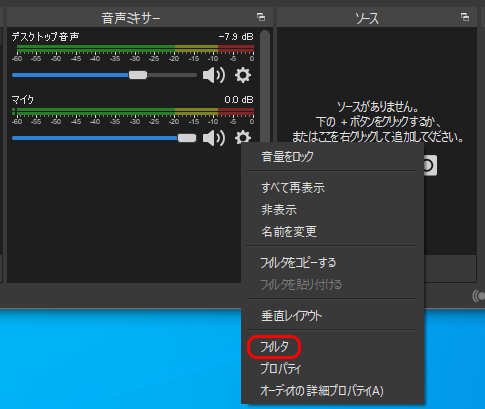Click the マイク volume slider handle
Image resolution: width=485 pixels, height=409 pixels.
[x=187, y=138]
